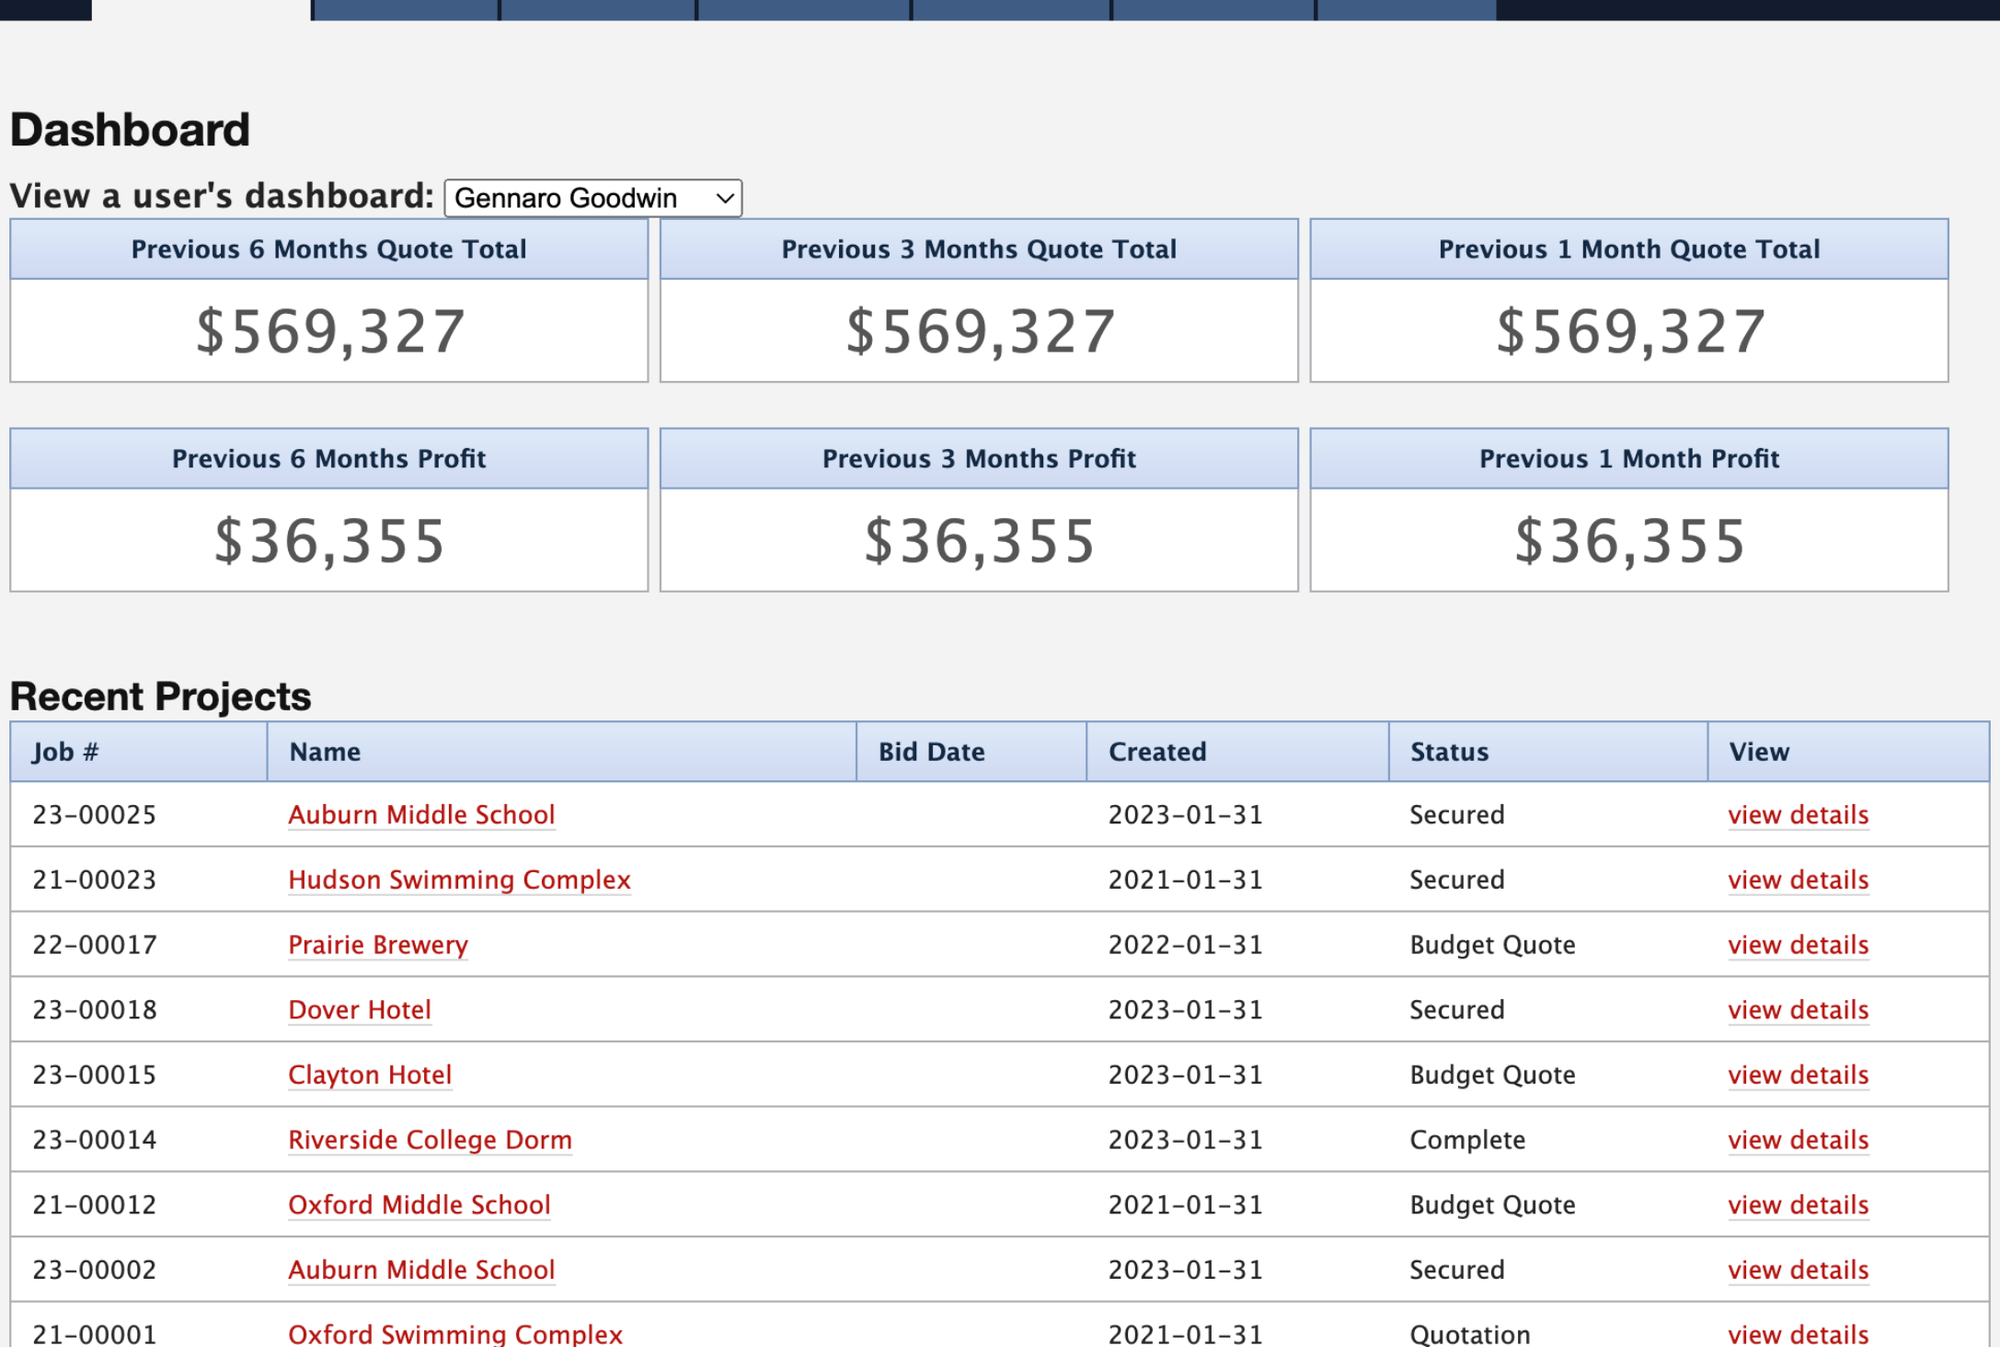Open the Dover Hotel project link

click(359, 1010)
